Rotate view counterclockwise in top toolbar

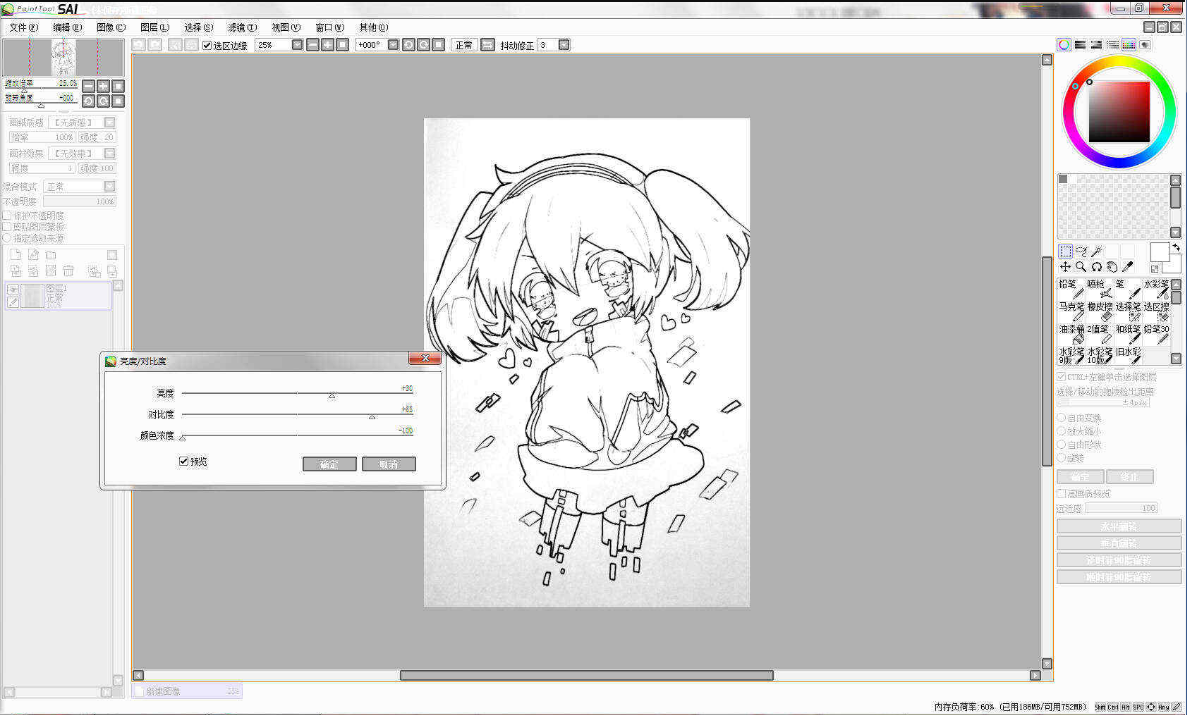tap(408, 45)
